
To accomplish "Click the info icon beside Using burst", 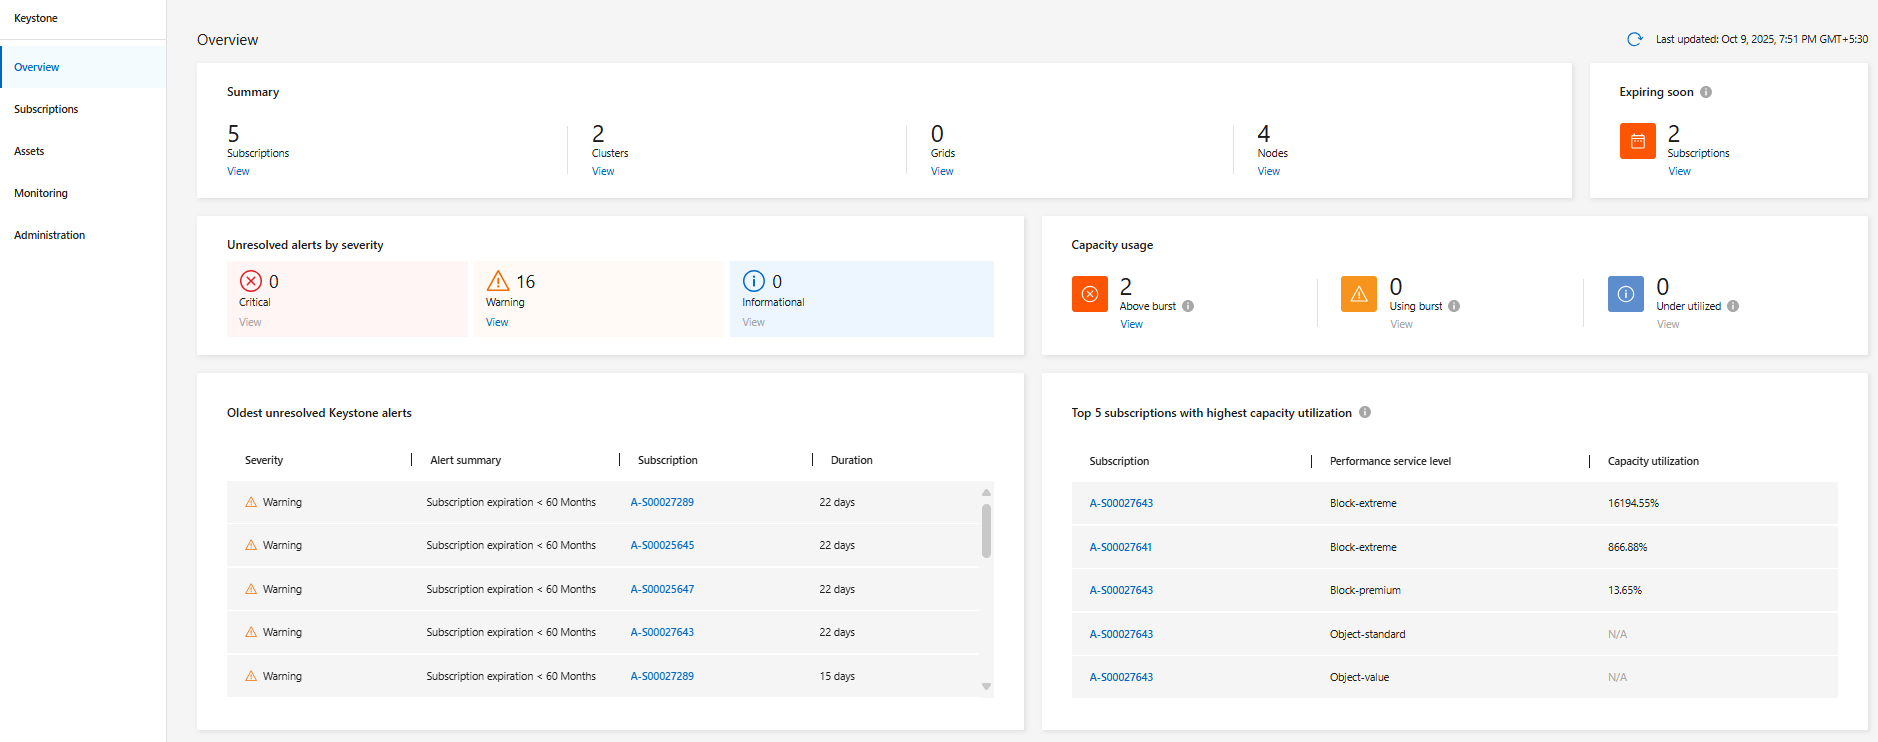I will [x=1454, y=306].
